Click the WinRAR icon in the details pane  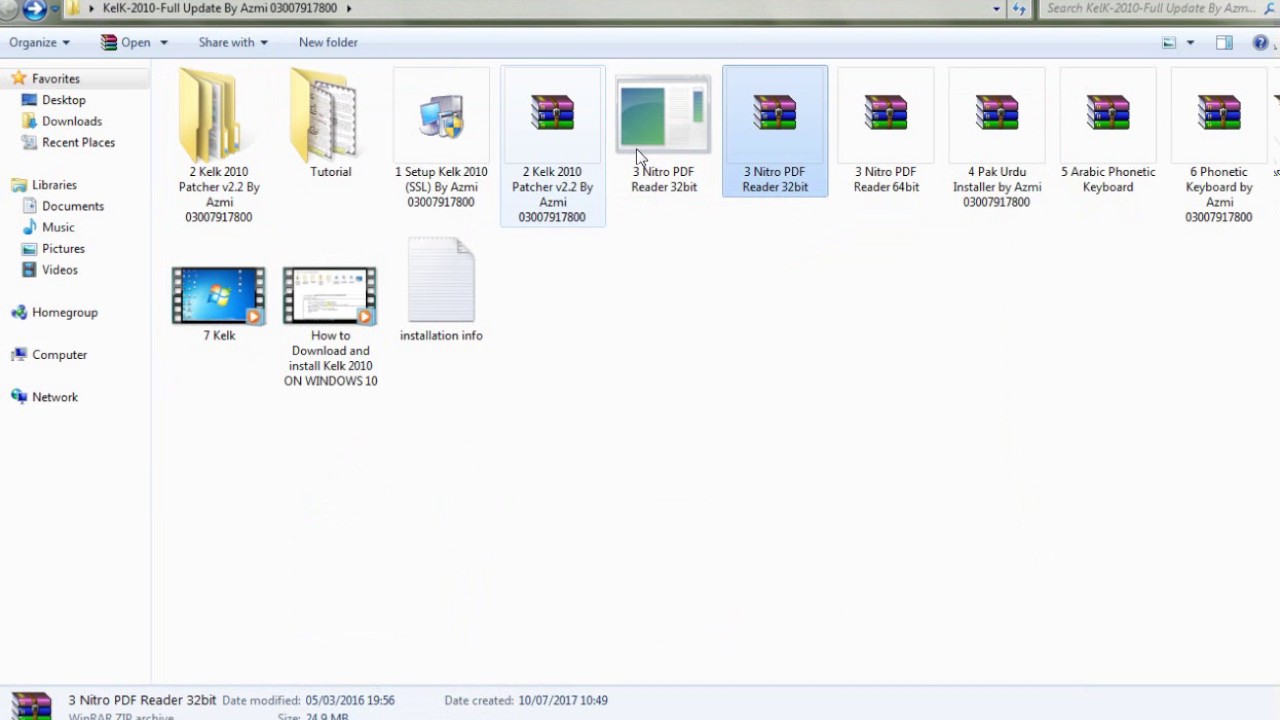pos(30,705)
